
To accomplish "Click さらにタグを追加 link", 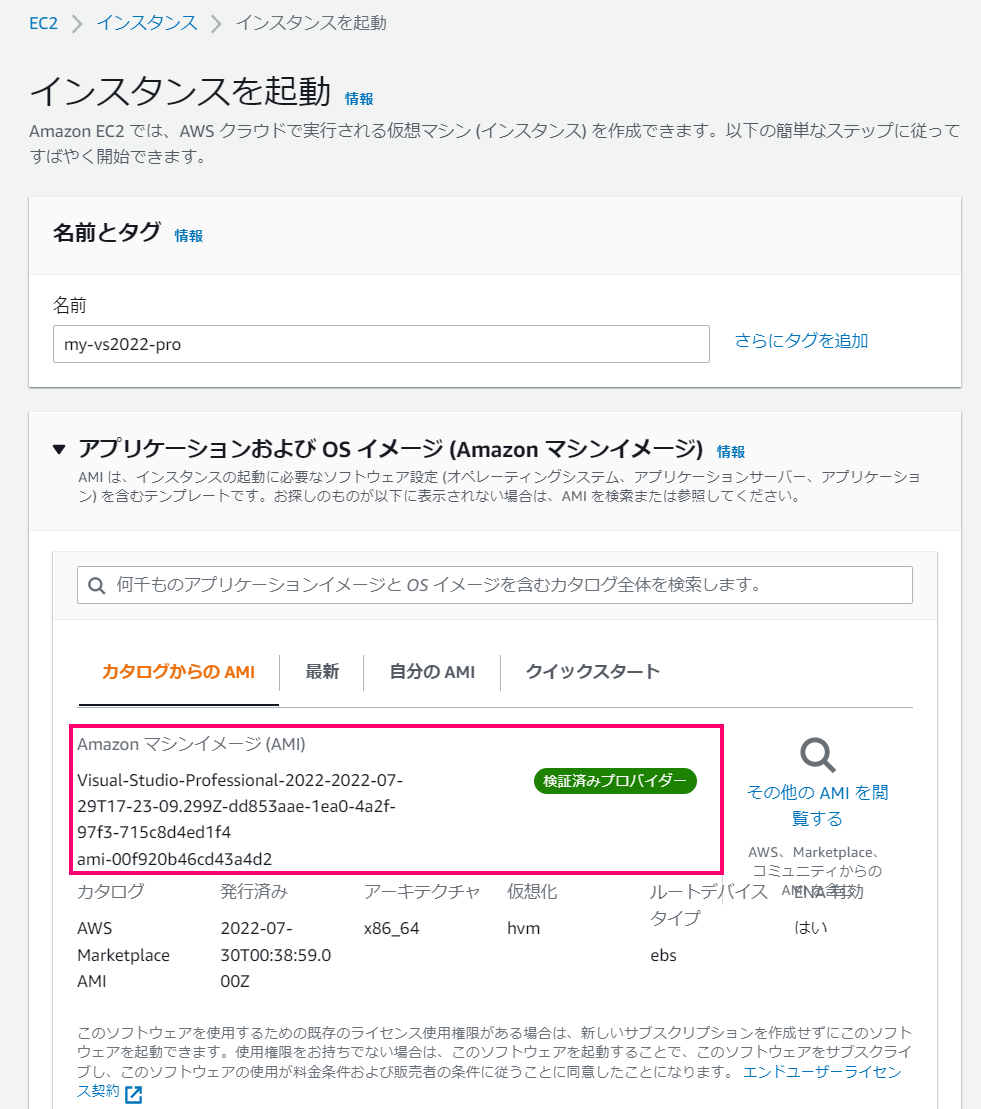I will (x=801, y=341).
